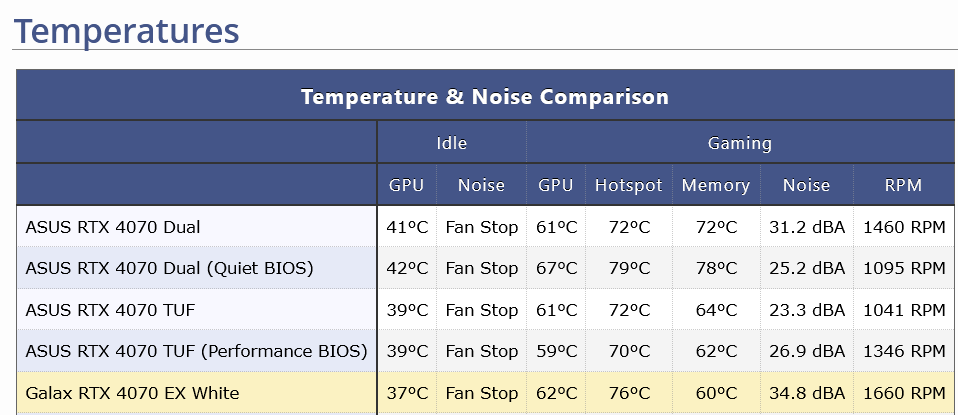Click Fan Stop in the ASUS Dual row
This screenshot has height=415, width=958.
coord(482,227)
